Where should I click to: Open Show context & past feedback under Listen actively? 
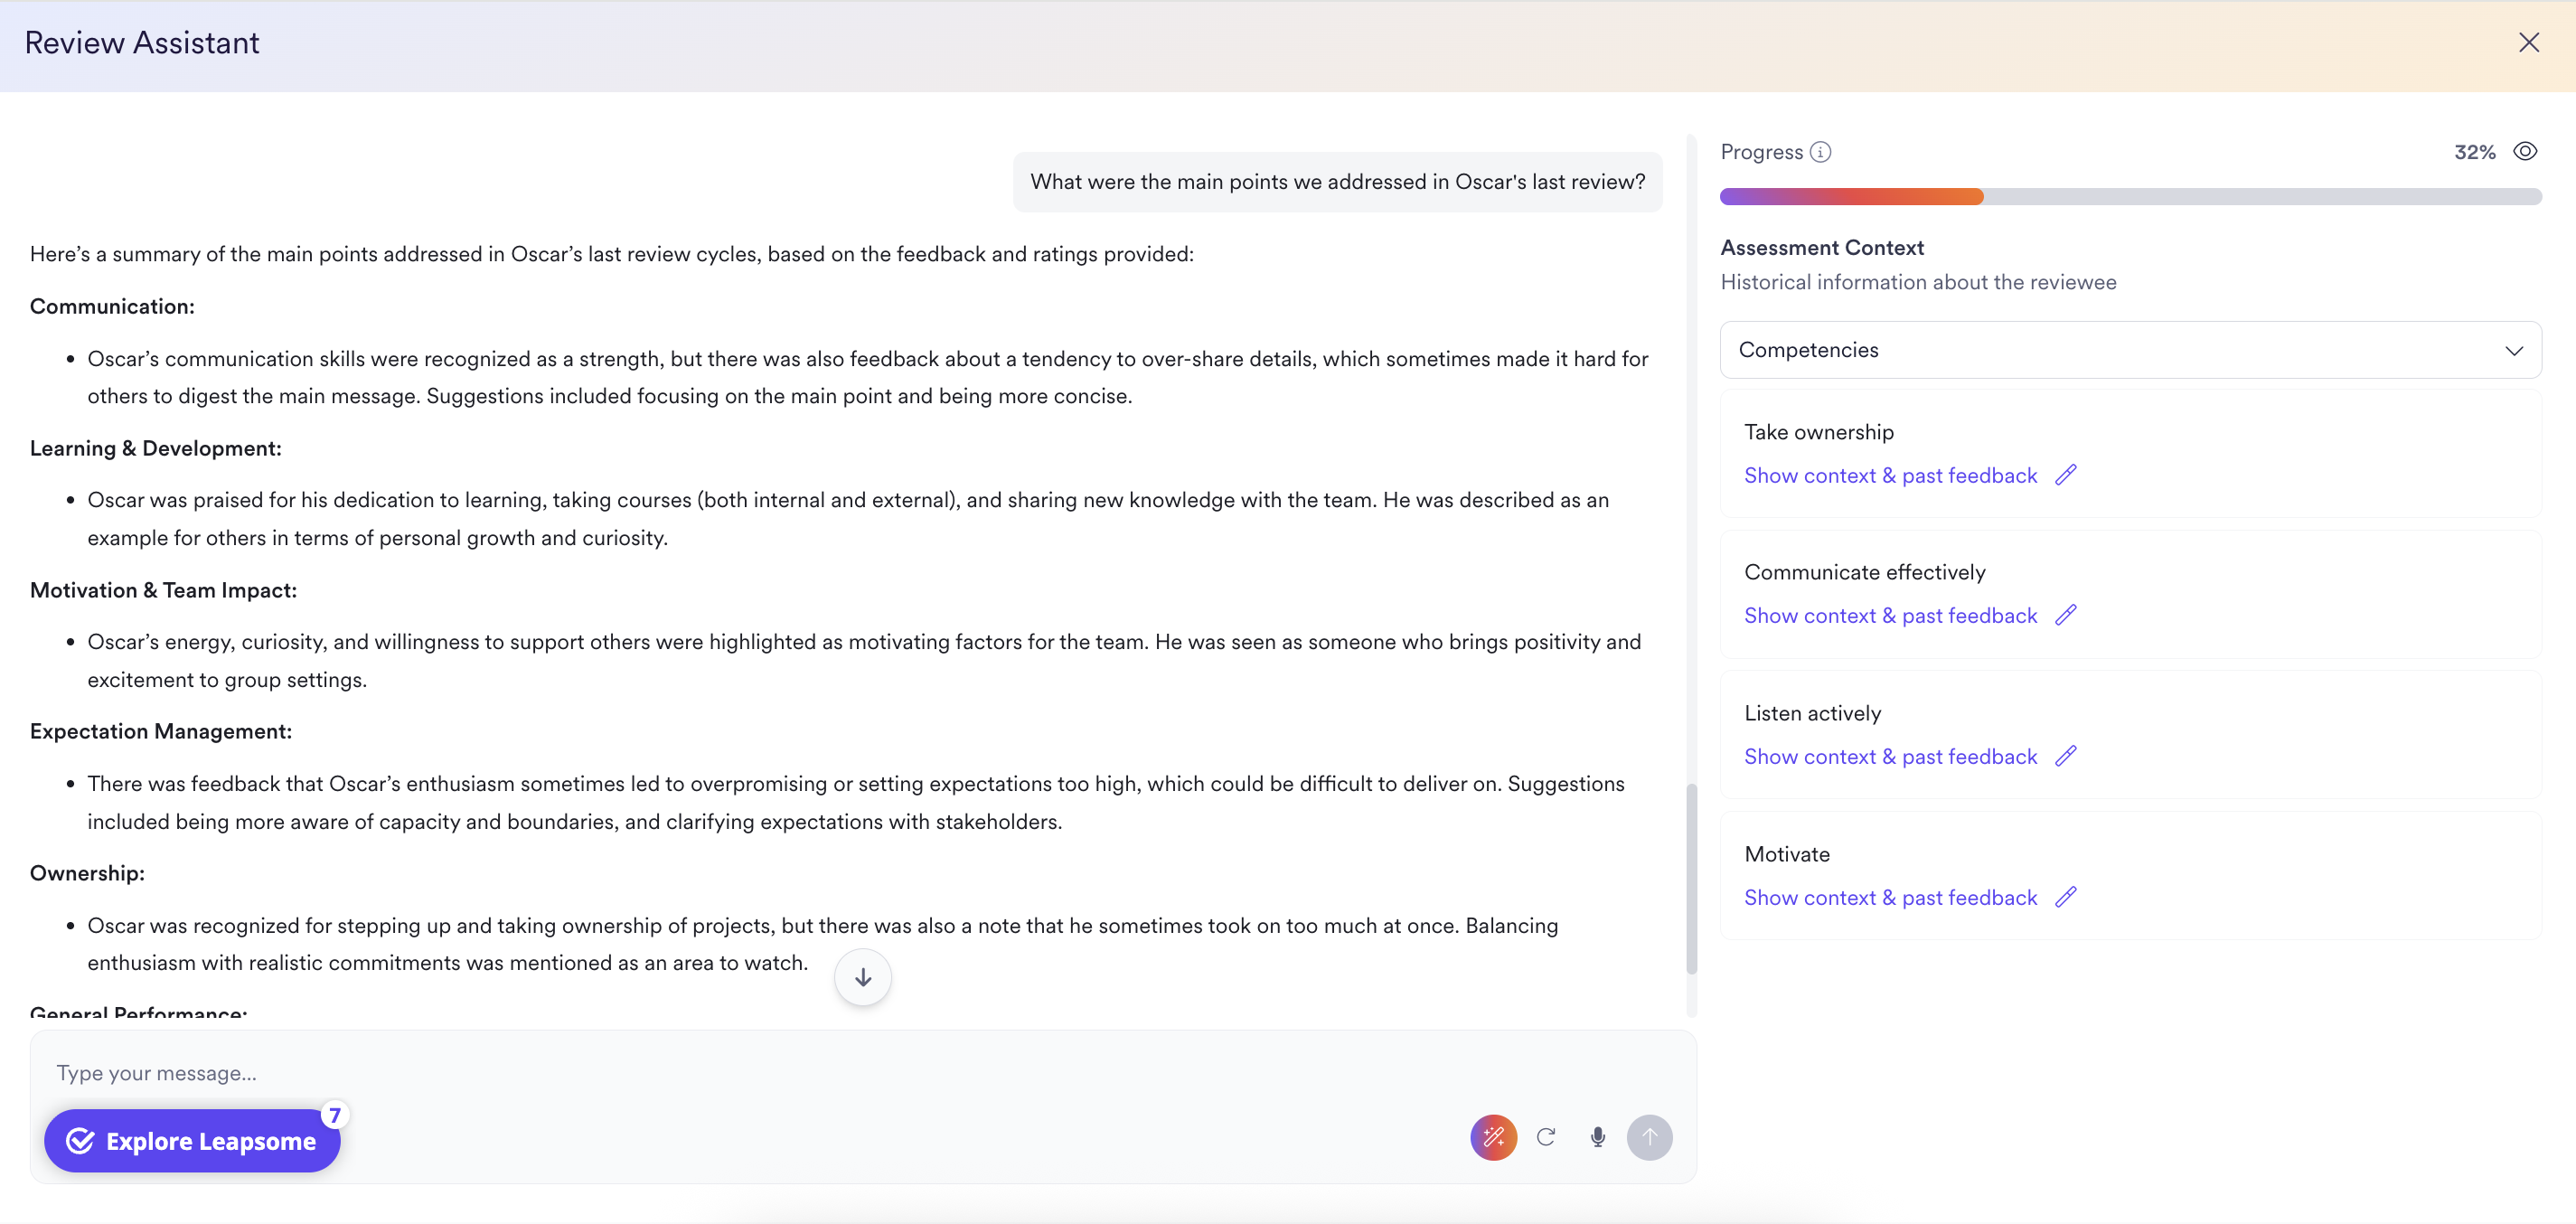point(1889,756)
